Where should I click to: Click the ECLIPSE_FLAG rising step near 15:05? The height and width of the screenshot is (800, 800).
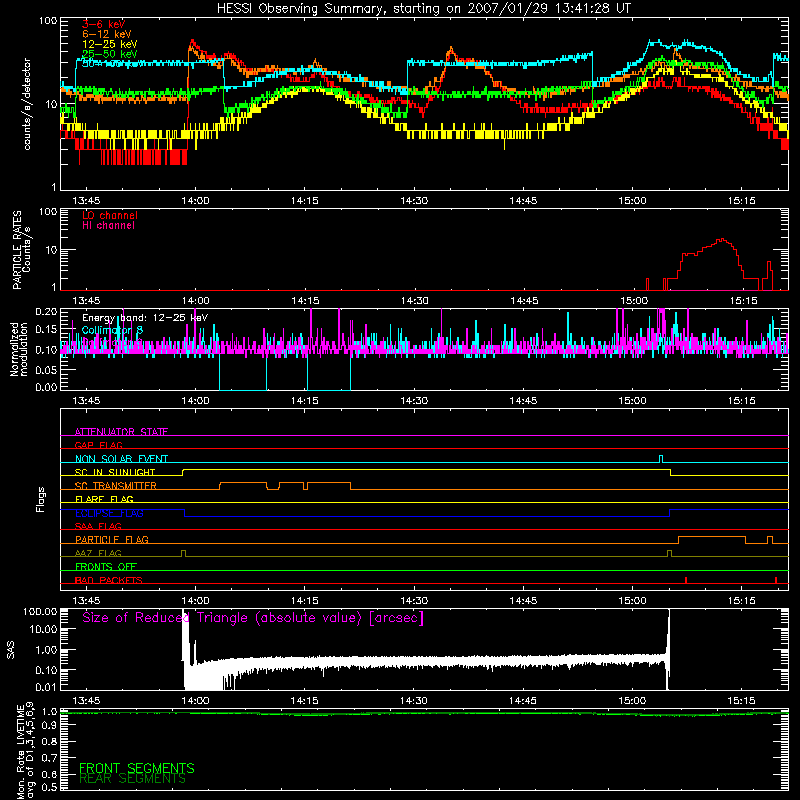669,513
